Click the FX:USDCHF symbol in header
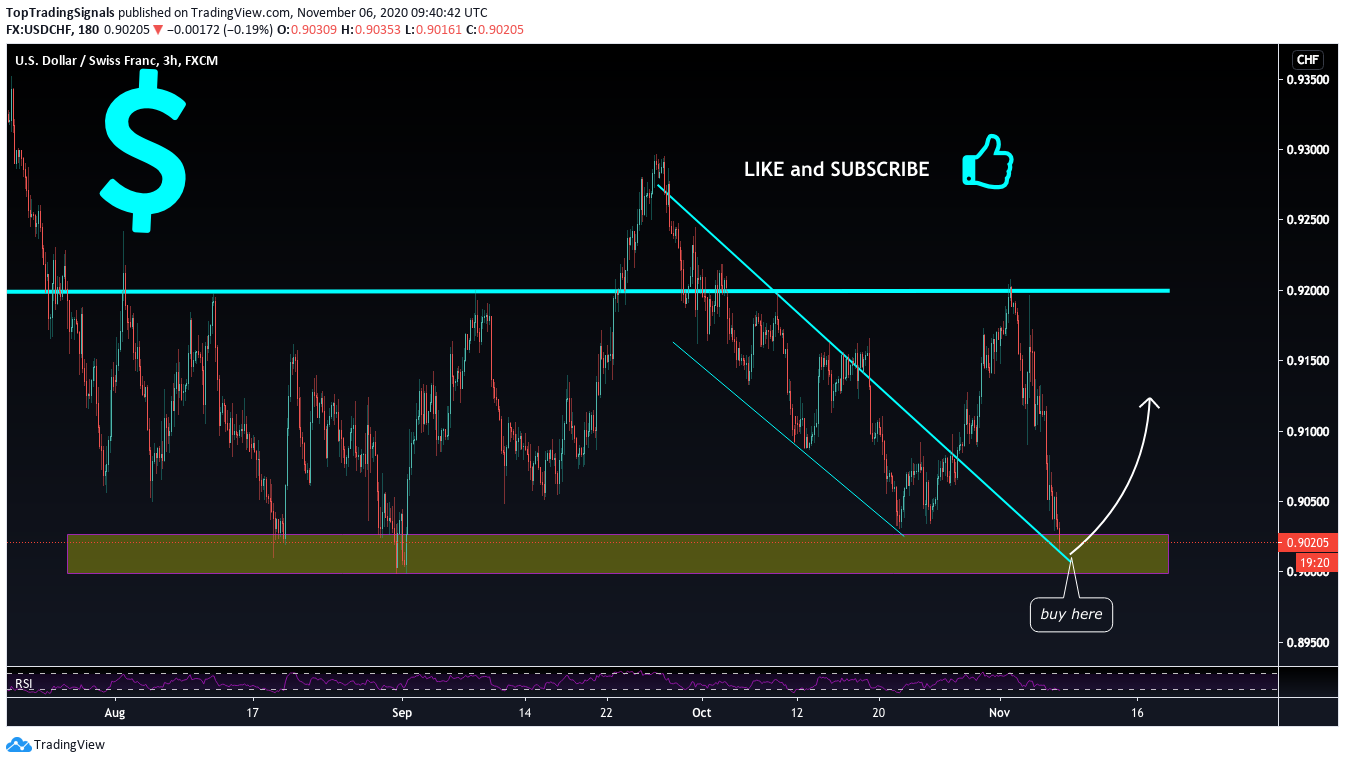This screenshot has width=1345, height=763. click(40, 30)
